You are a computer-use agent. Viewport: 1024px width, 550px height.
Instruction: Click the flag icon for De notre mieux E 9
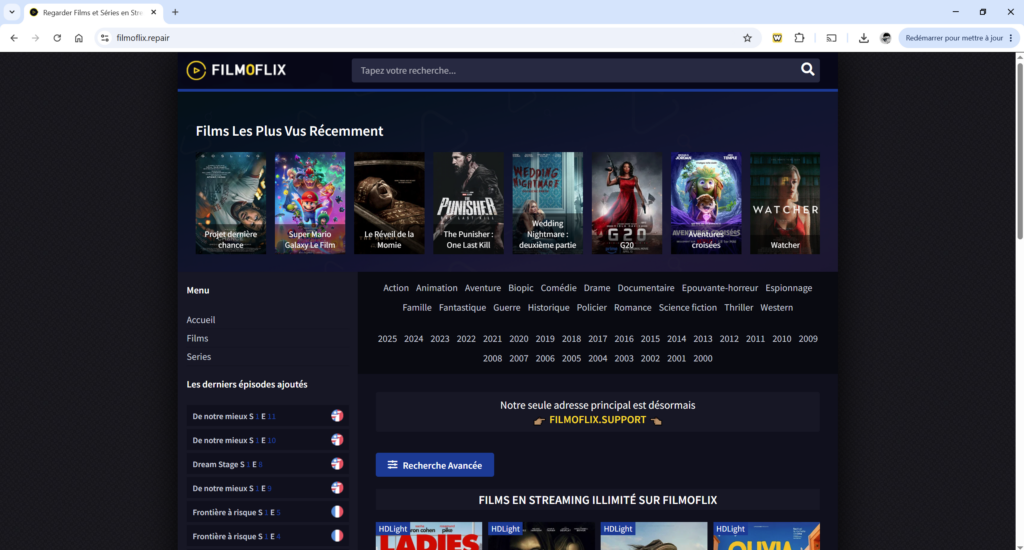(337, 488)
